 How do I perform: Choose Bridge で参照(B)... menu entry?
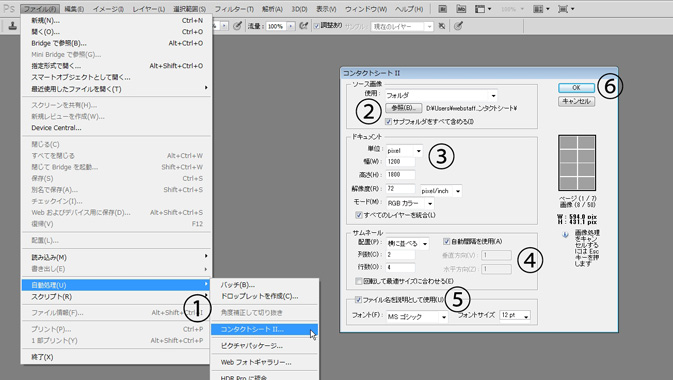(117, 43)
